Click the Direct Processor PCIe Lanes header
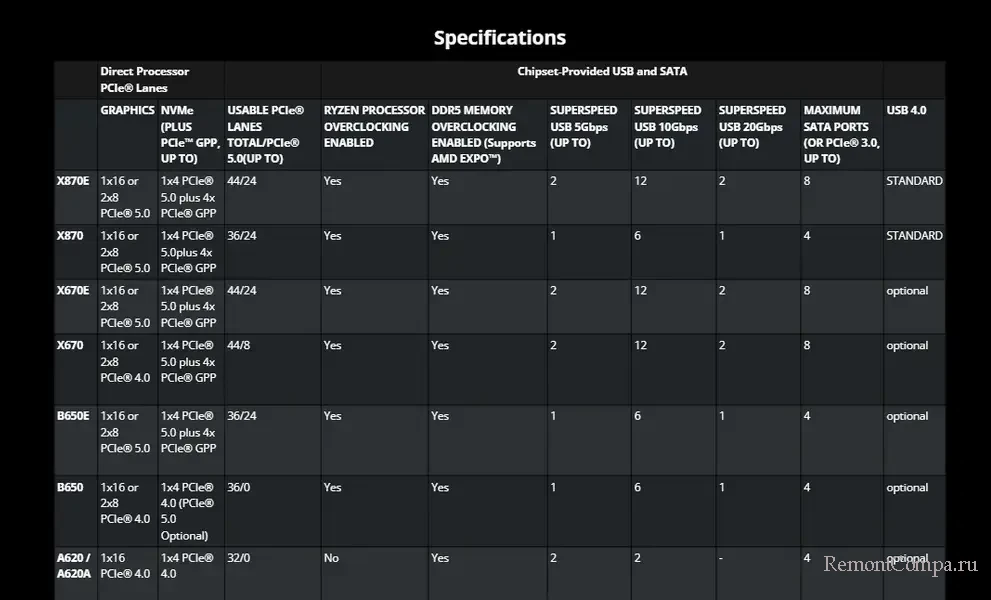This screenshot has height=600, width=991. pos(145,79)
